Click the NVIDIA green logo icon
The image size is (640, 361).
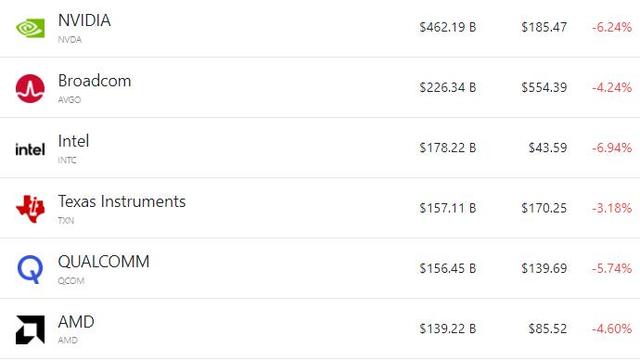(x=30, y=28)
